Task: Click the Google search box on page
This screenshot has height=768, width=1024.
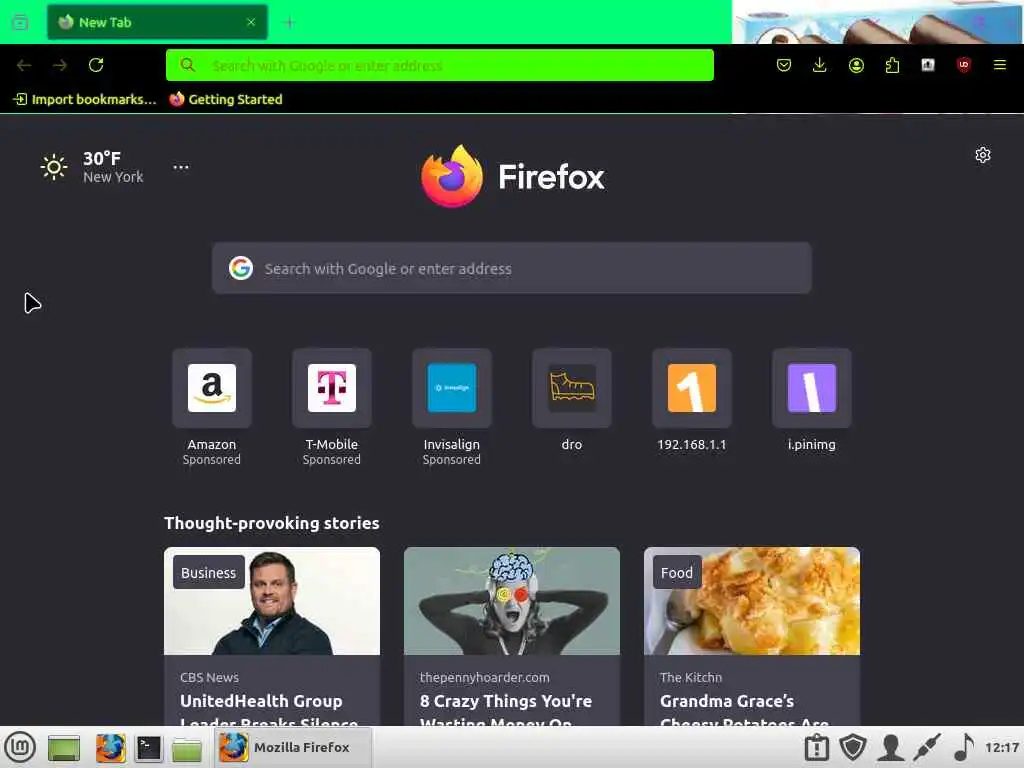Action: [x=511, y=268]
